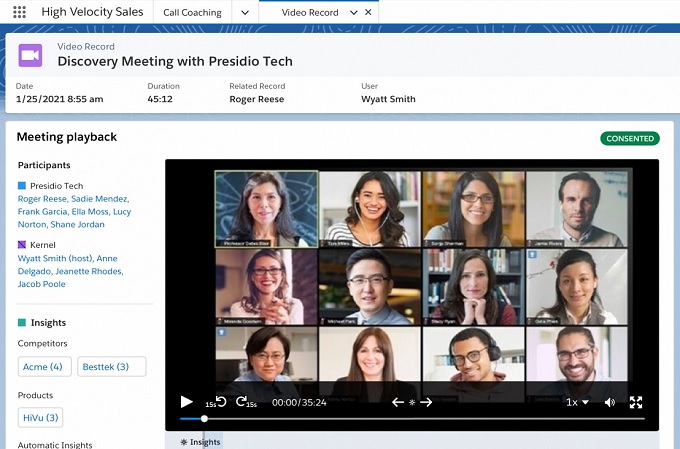The width and height of the screenshot is (680, 449).
Task: Jump to previous insight arrow
Action: click(x=397, y=402)
